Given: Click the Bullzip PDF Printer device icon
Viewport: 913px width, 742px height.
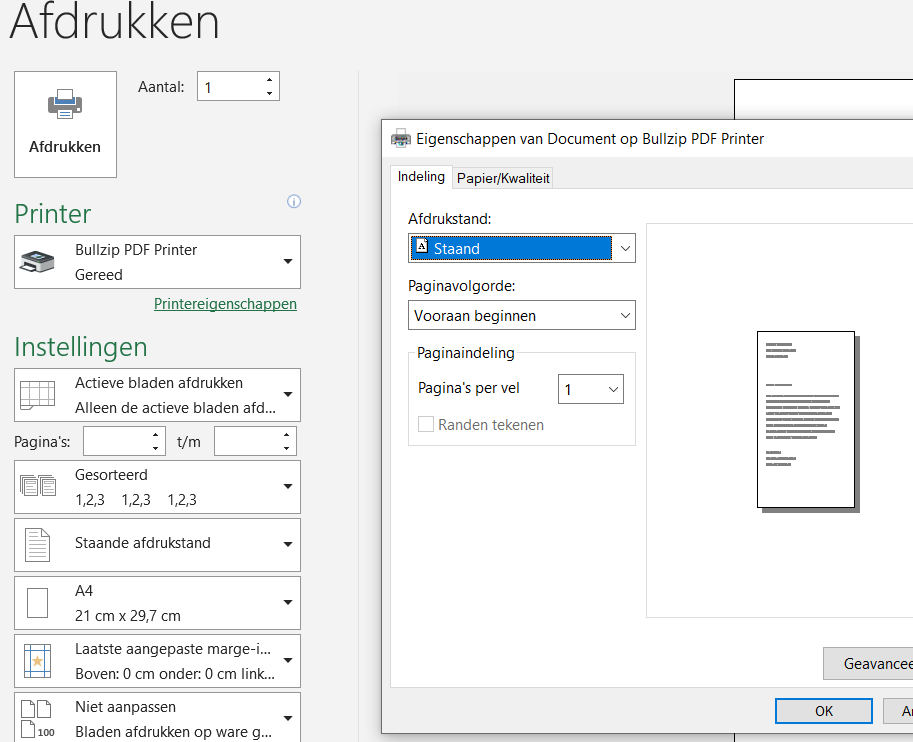Looking at the screenshot, I should 39,262.
